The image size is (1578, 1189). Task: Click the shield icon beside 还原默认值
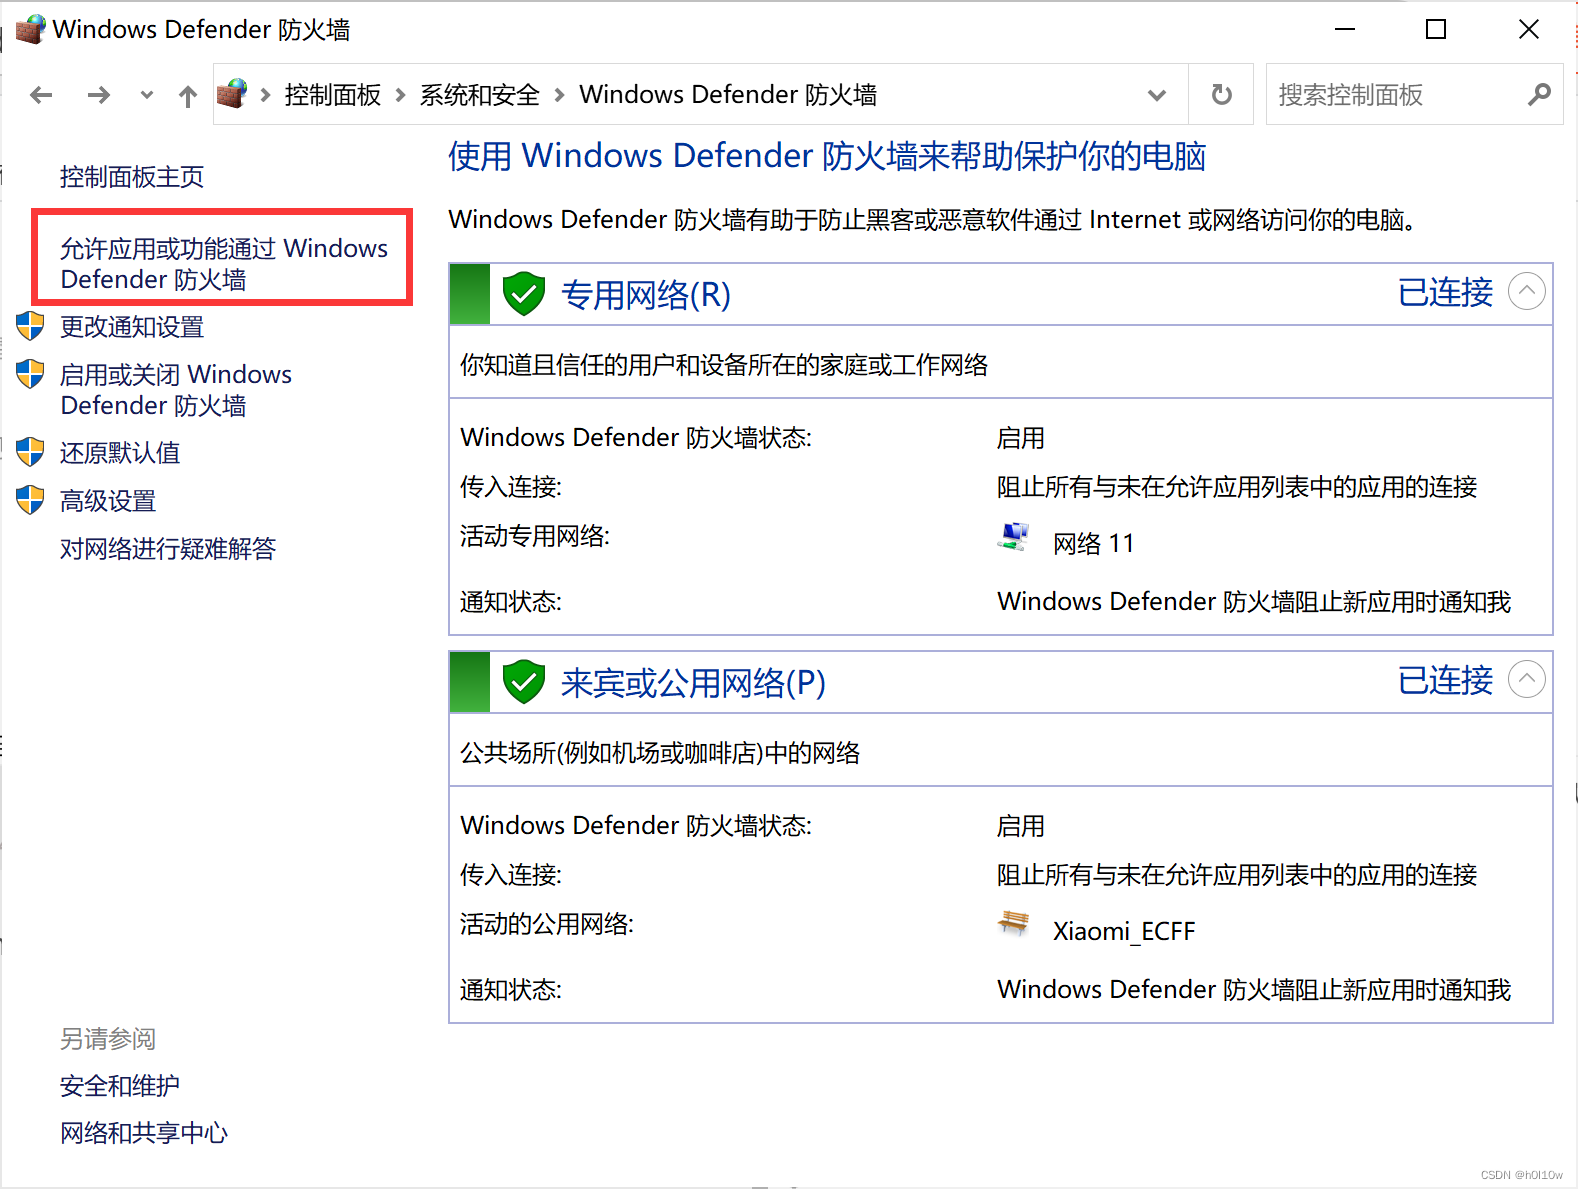coord(31,452)
